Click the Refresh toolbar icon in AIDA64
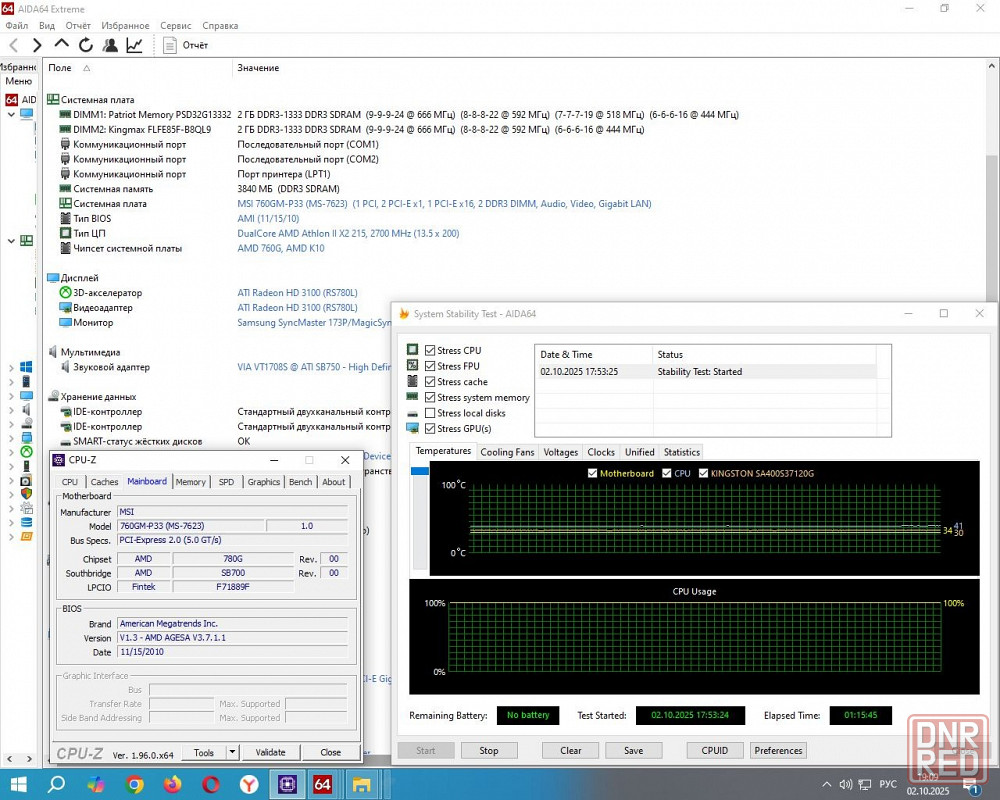1000x800 pixels. 86,45
